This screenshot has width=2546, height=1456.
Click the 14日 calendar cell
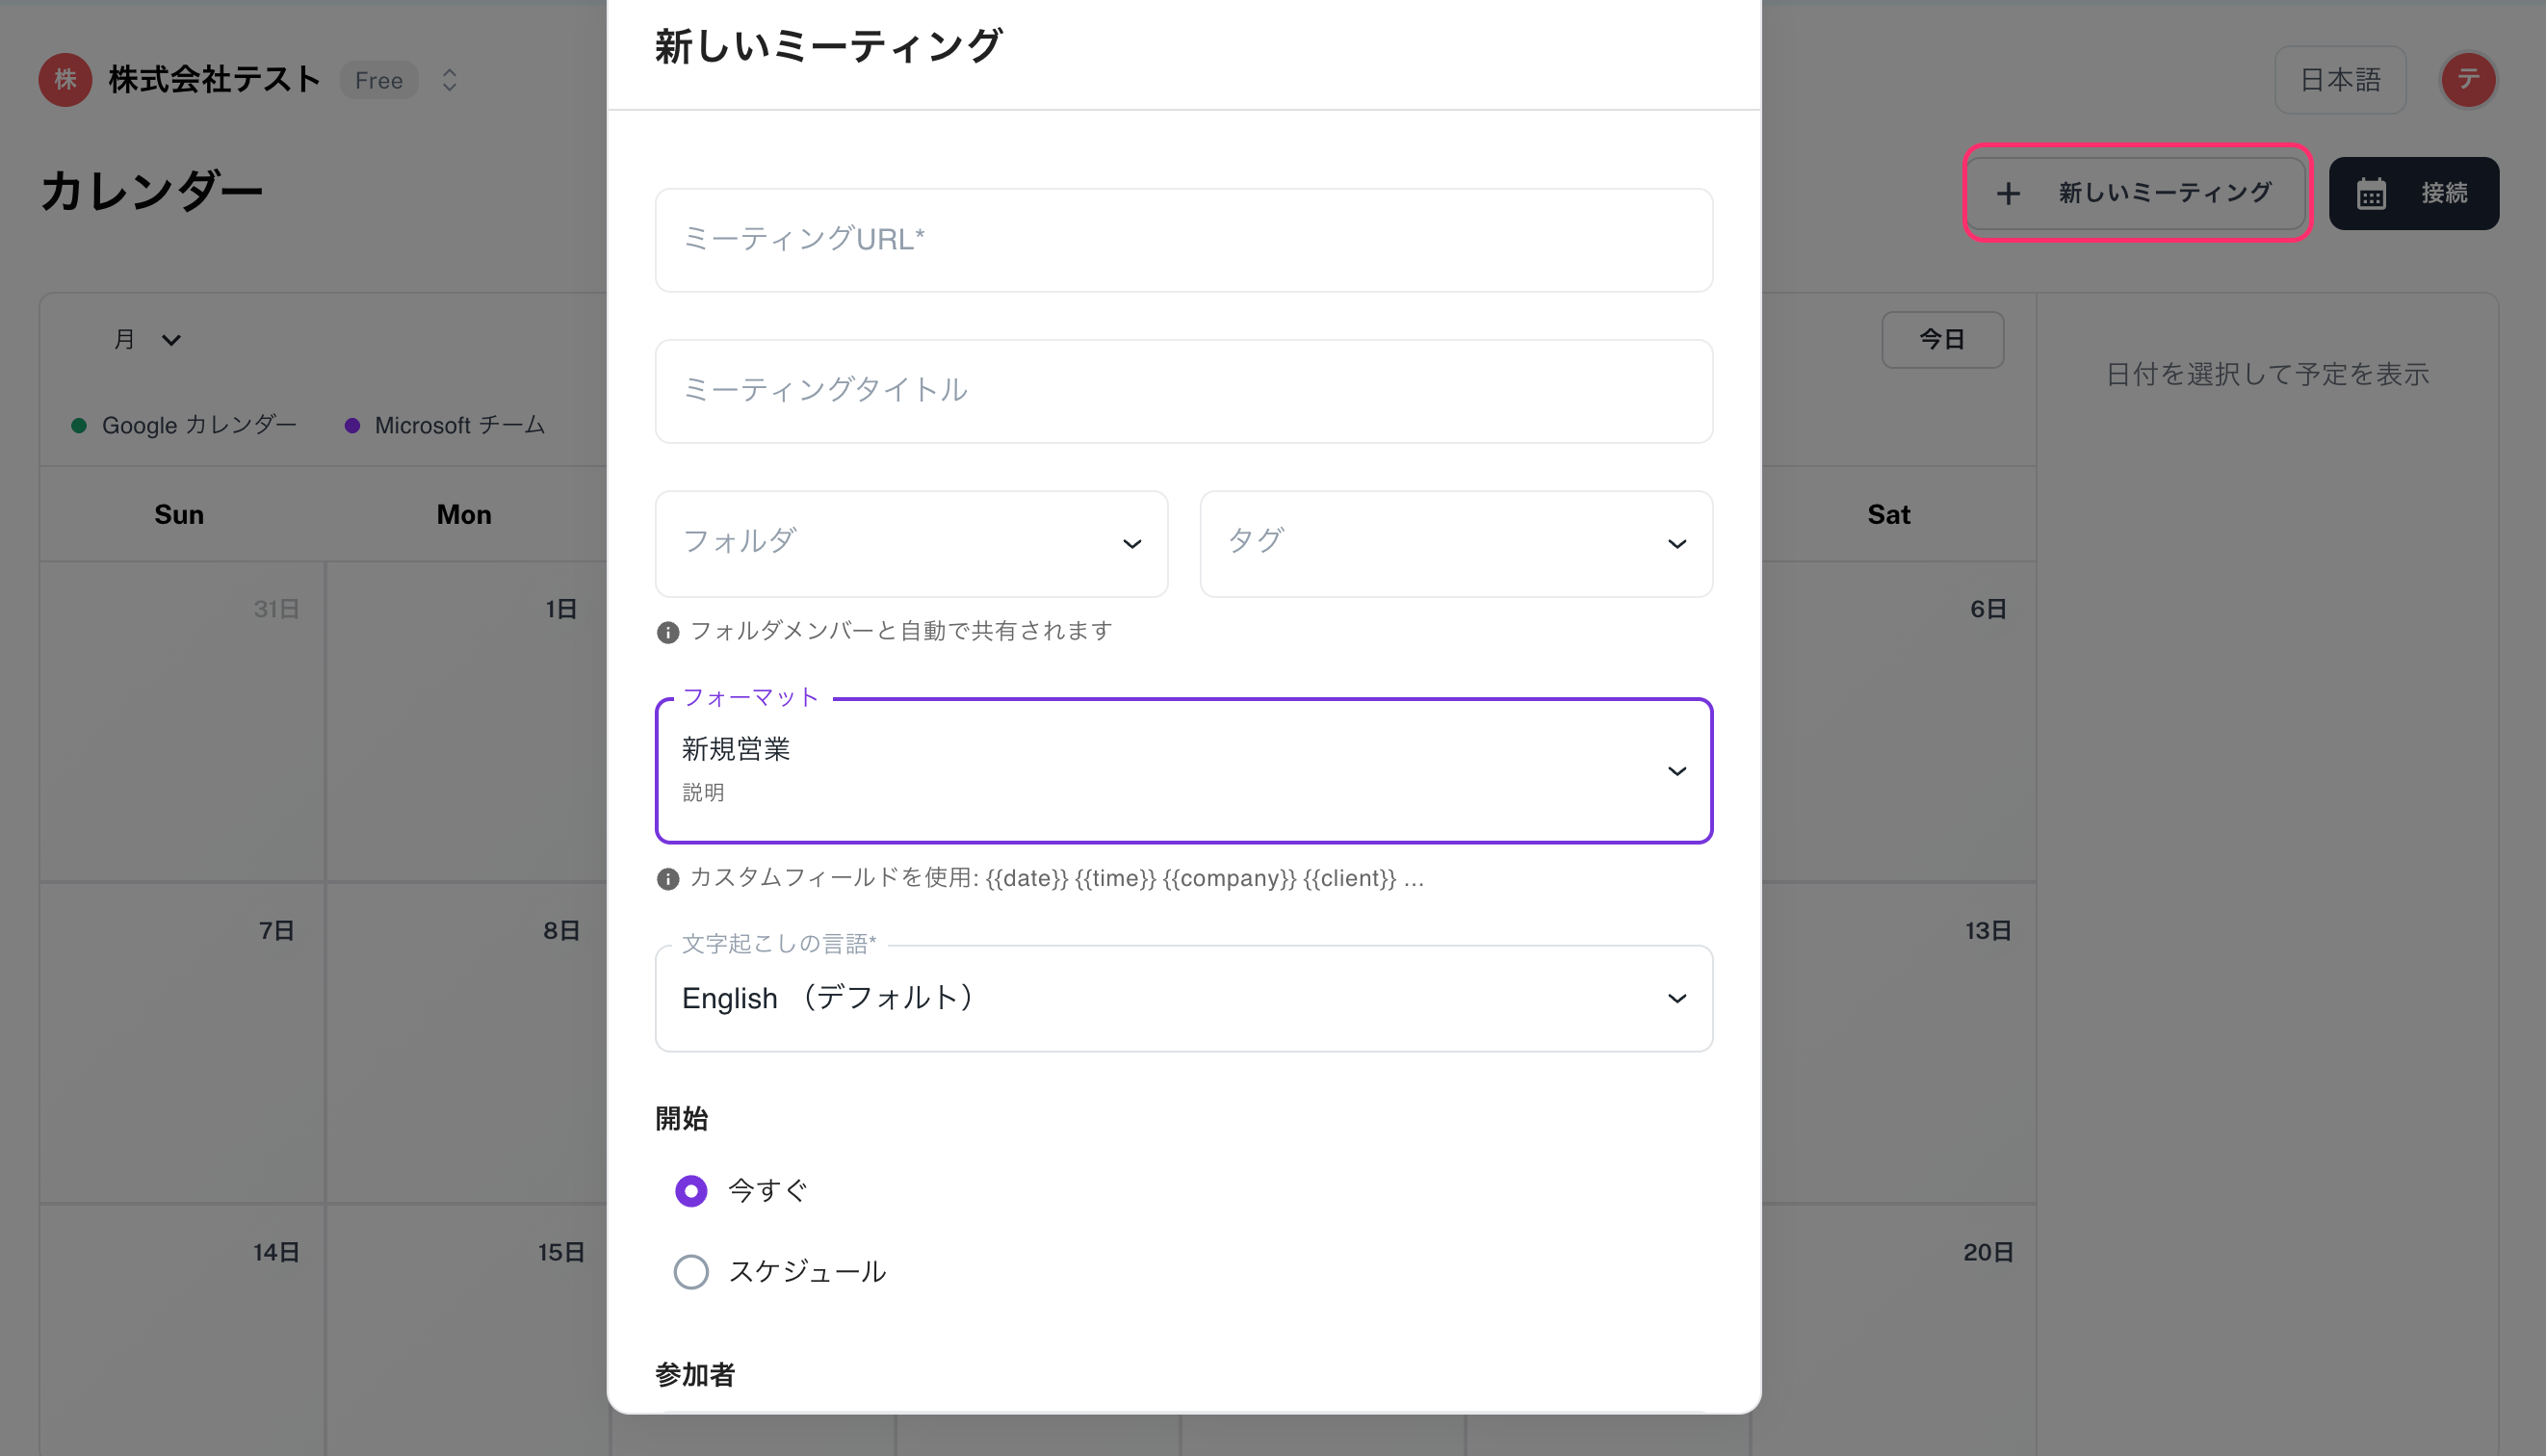182,1330
